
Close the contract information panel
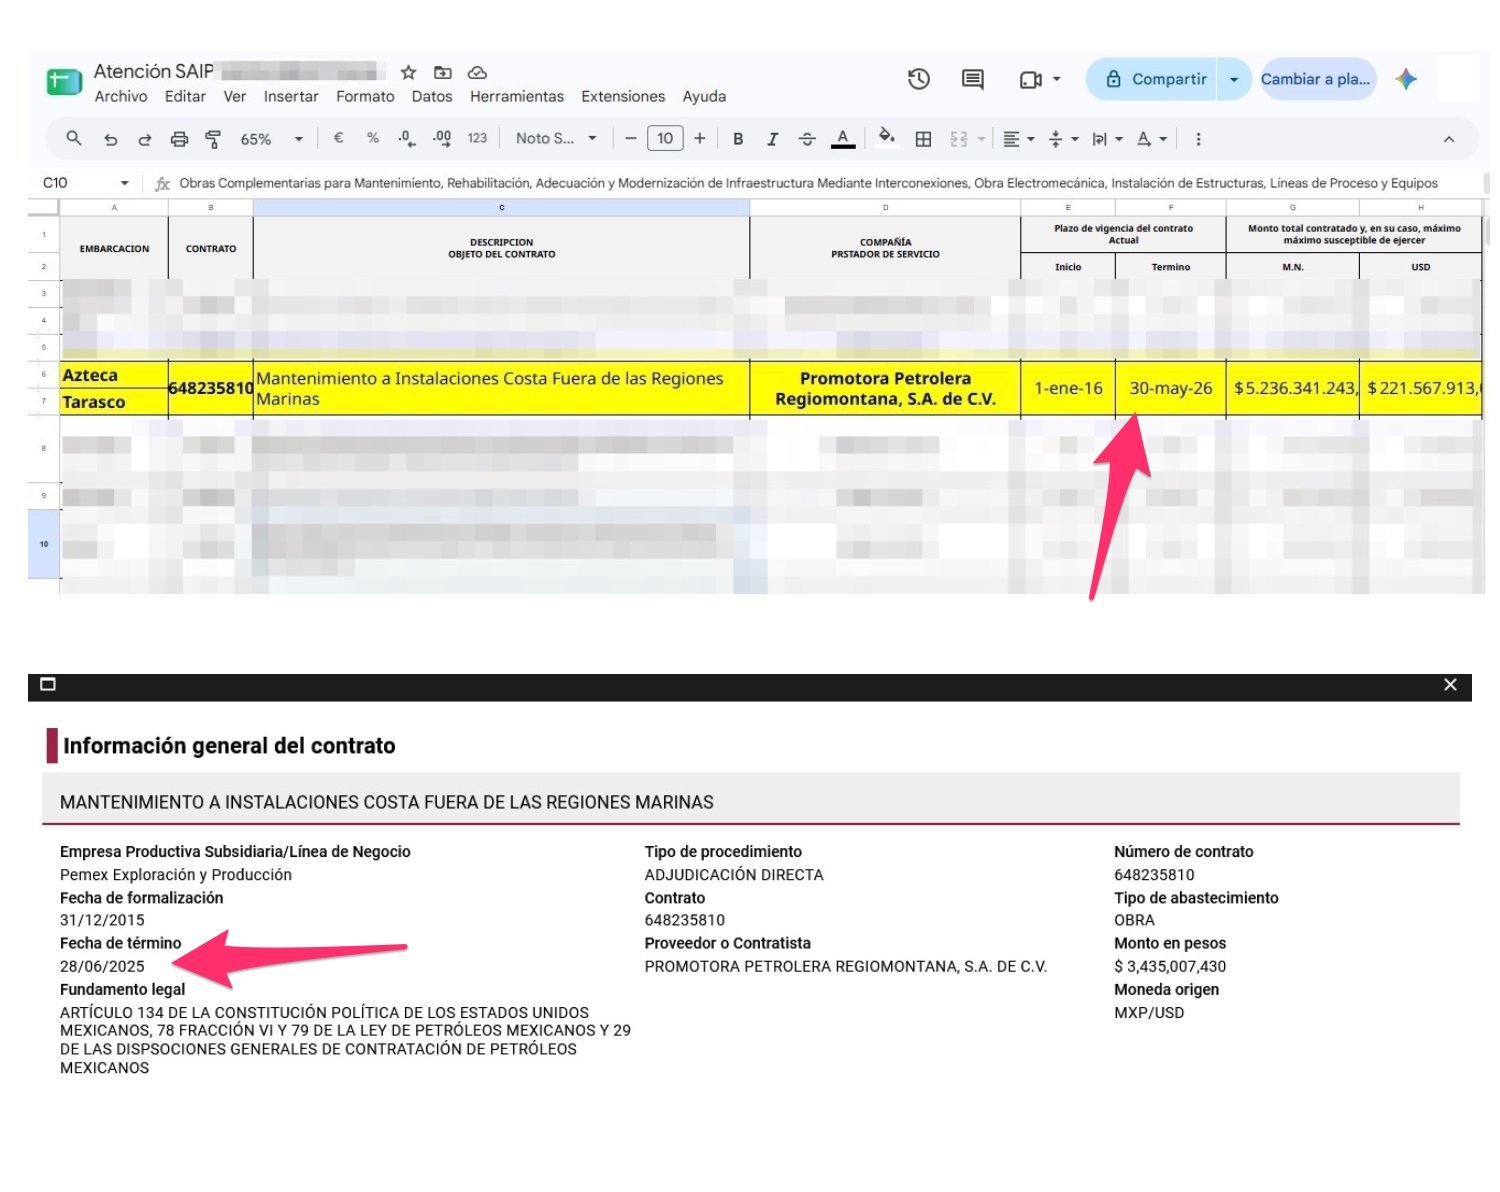point(1450,685)
